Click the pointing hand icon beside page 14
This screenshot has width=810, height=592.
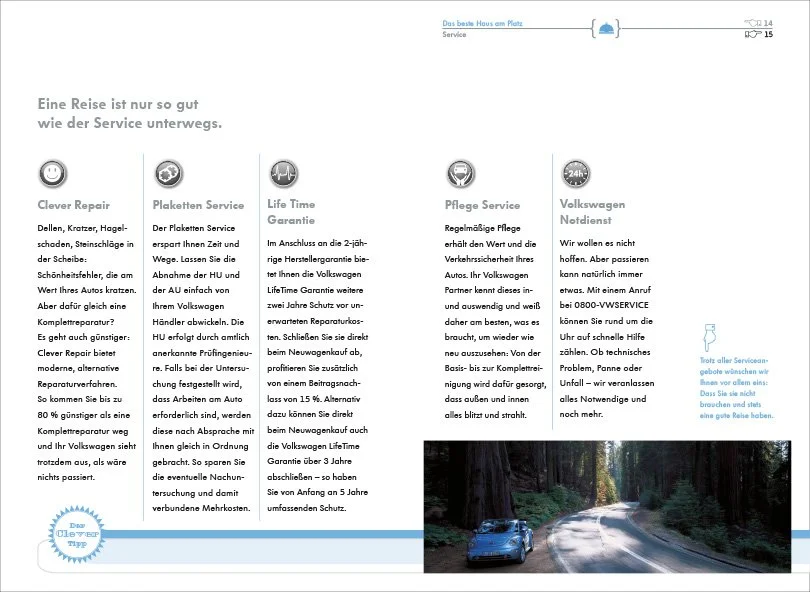[x=753, y=23]
